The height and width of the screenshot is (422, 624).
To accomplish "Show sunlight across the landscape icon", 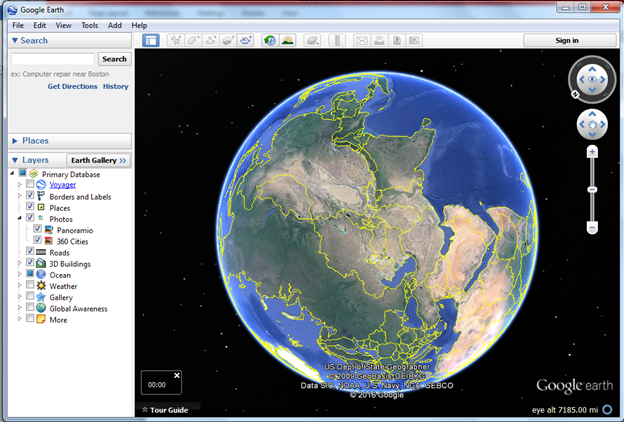I will point(288,40).
